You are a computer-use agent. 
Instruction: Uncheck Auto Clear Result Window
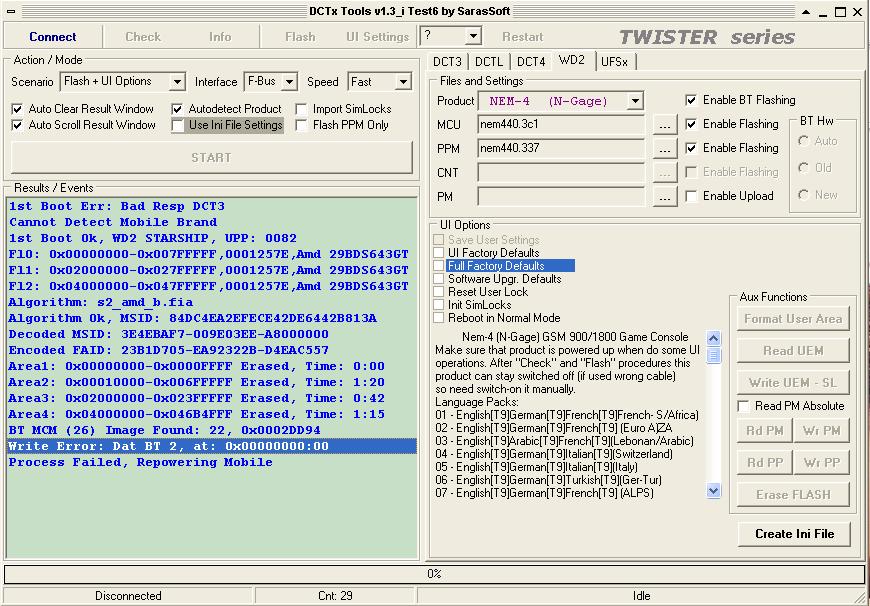(x=17, y=109)
